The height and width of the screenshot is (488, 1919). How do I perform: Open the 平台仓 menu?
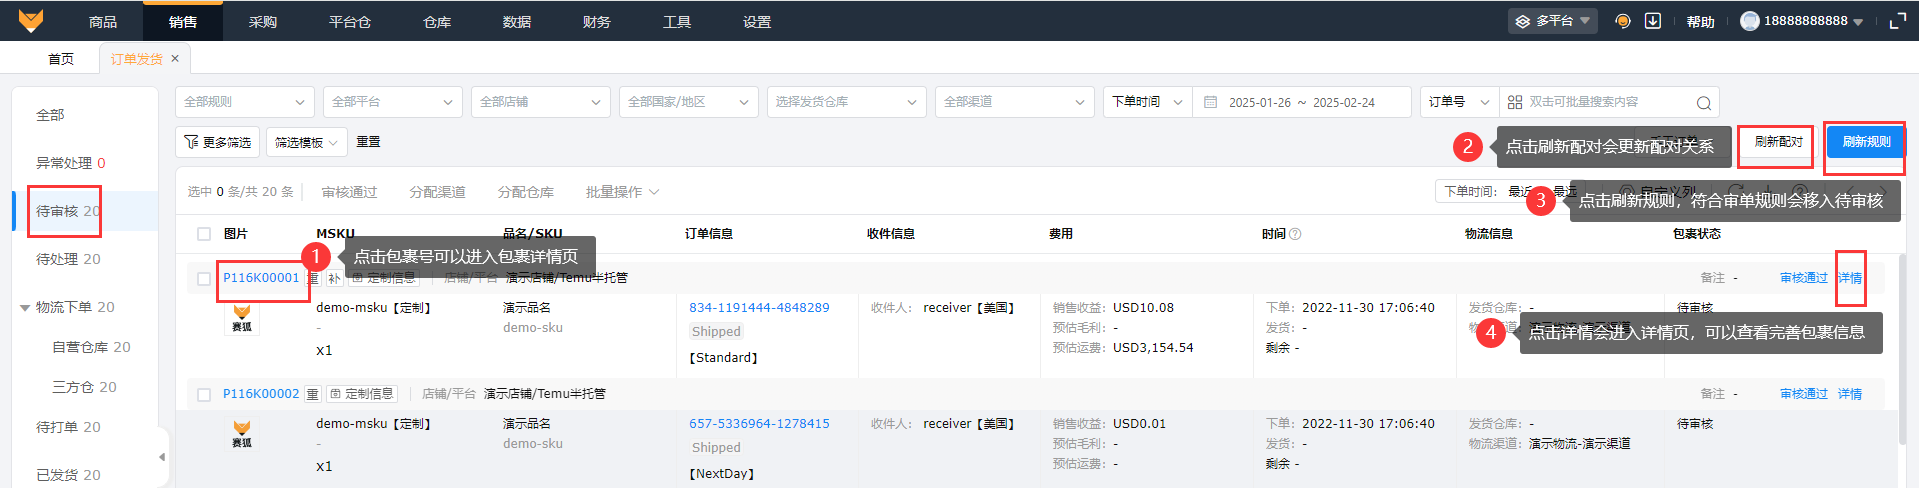point(350,21)
